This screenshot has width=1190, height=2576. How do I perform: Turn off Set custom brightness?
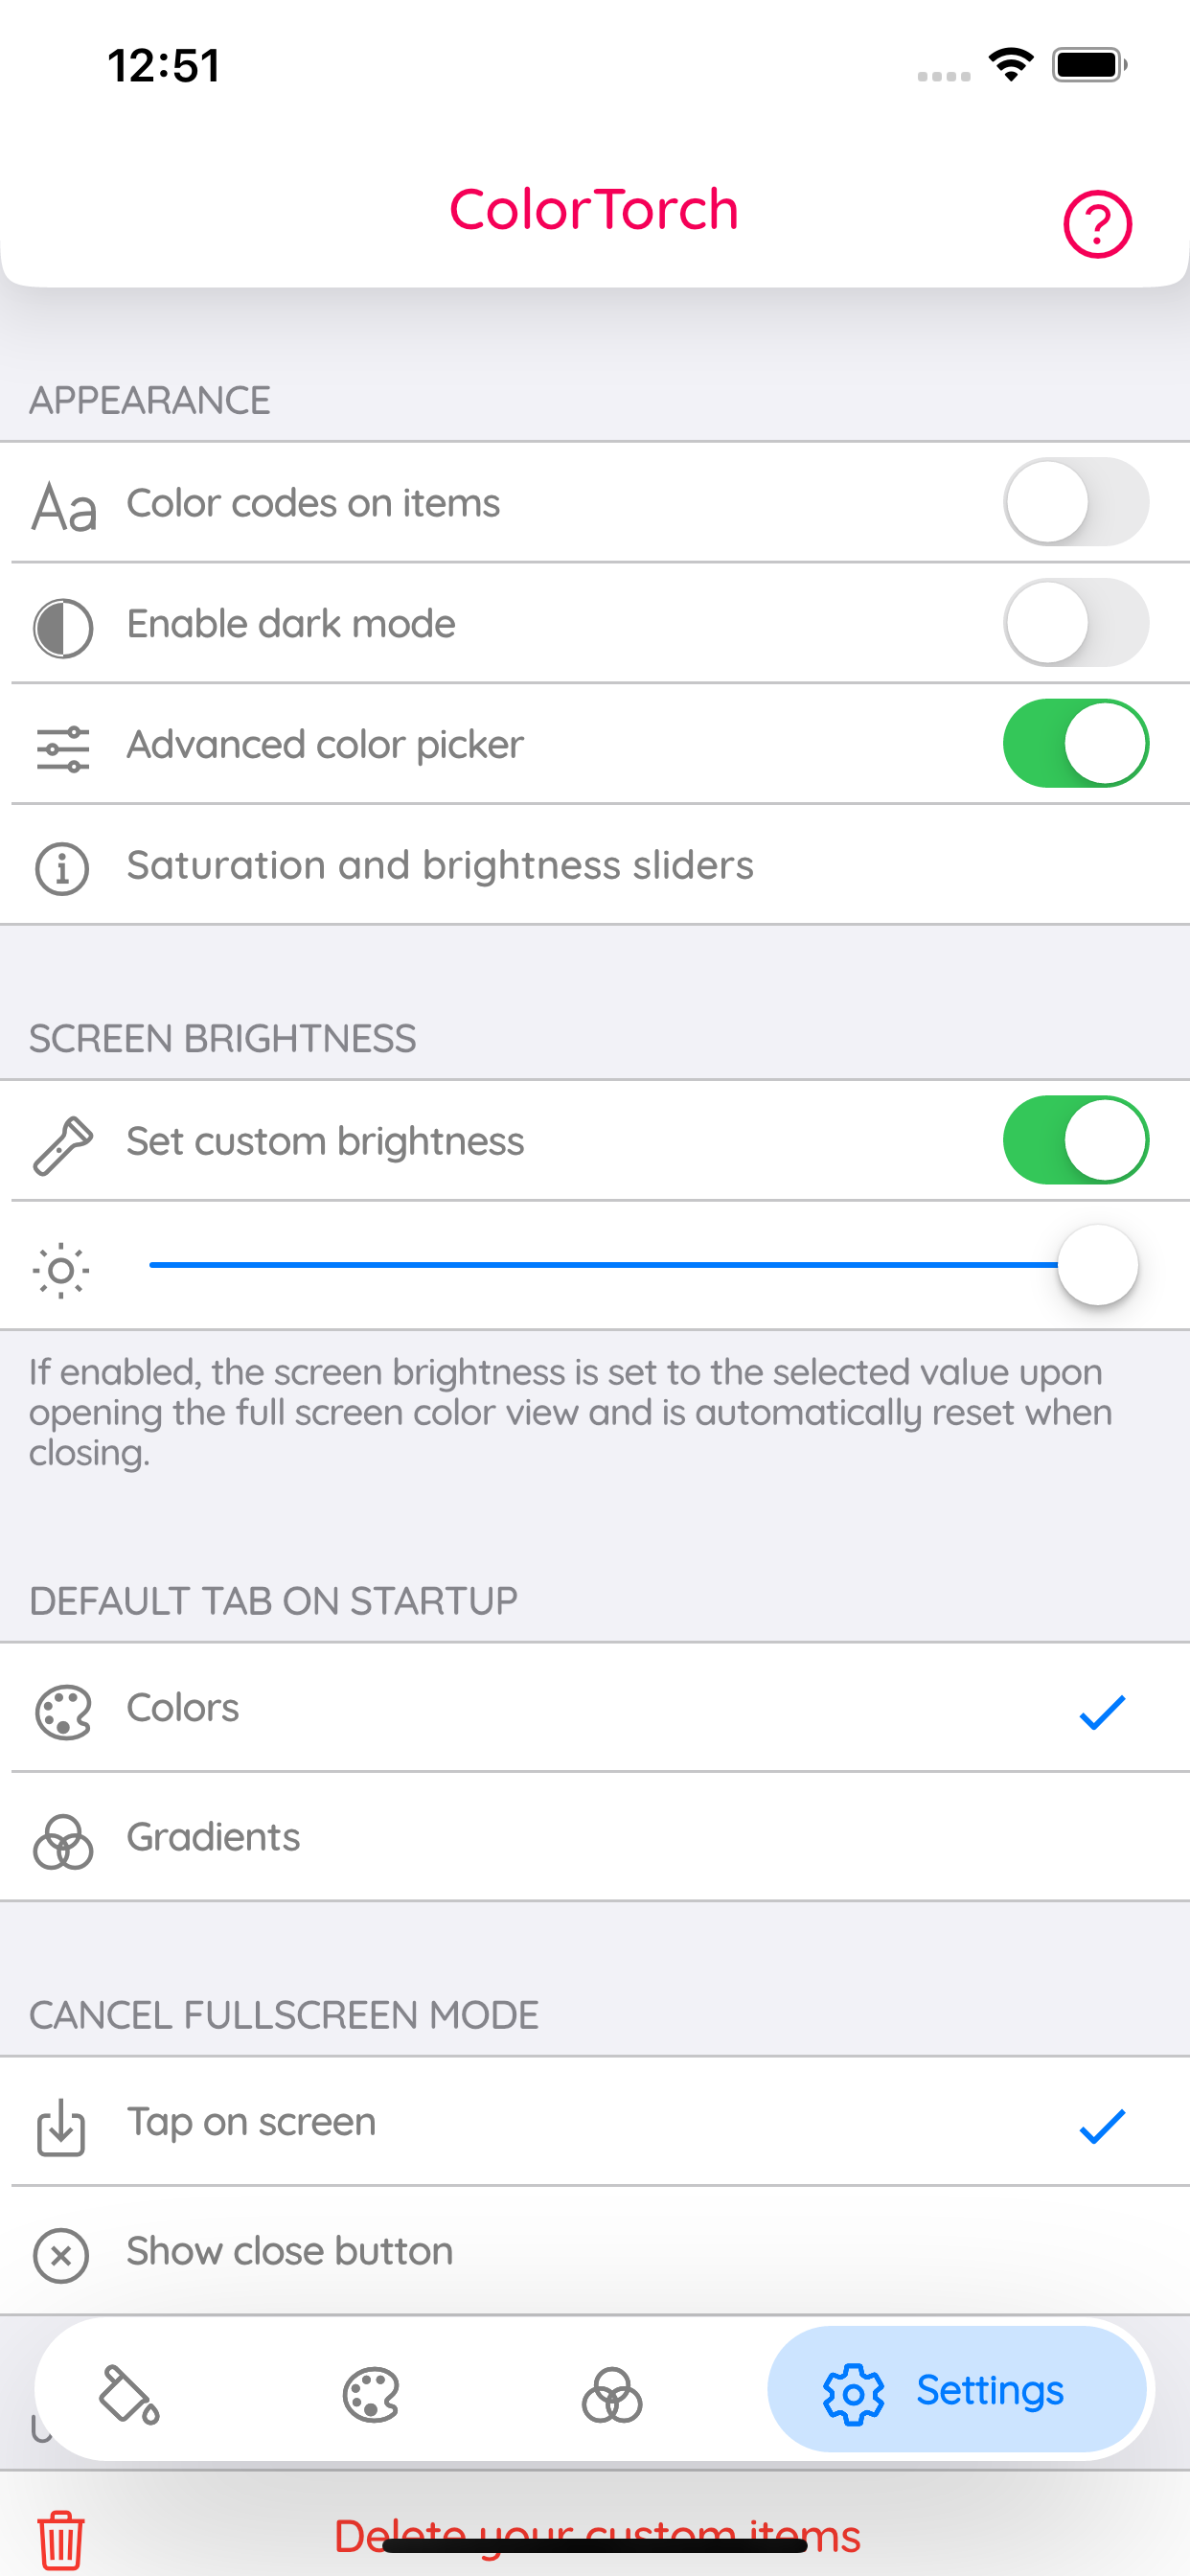click(1076, 1140)
